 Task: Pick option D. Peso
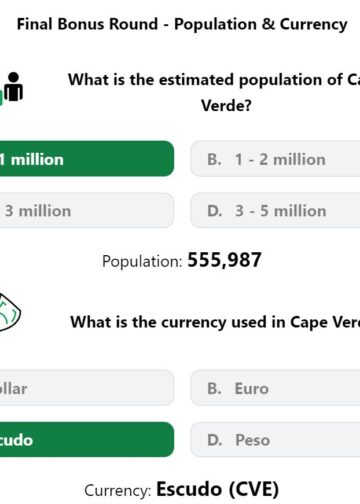(x=275, y=440)
